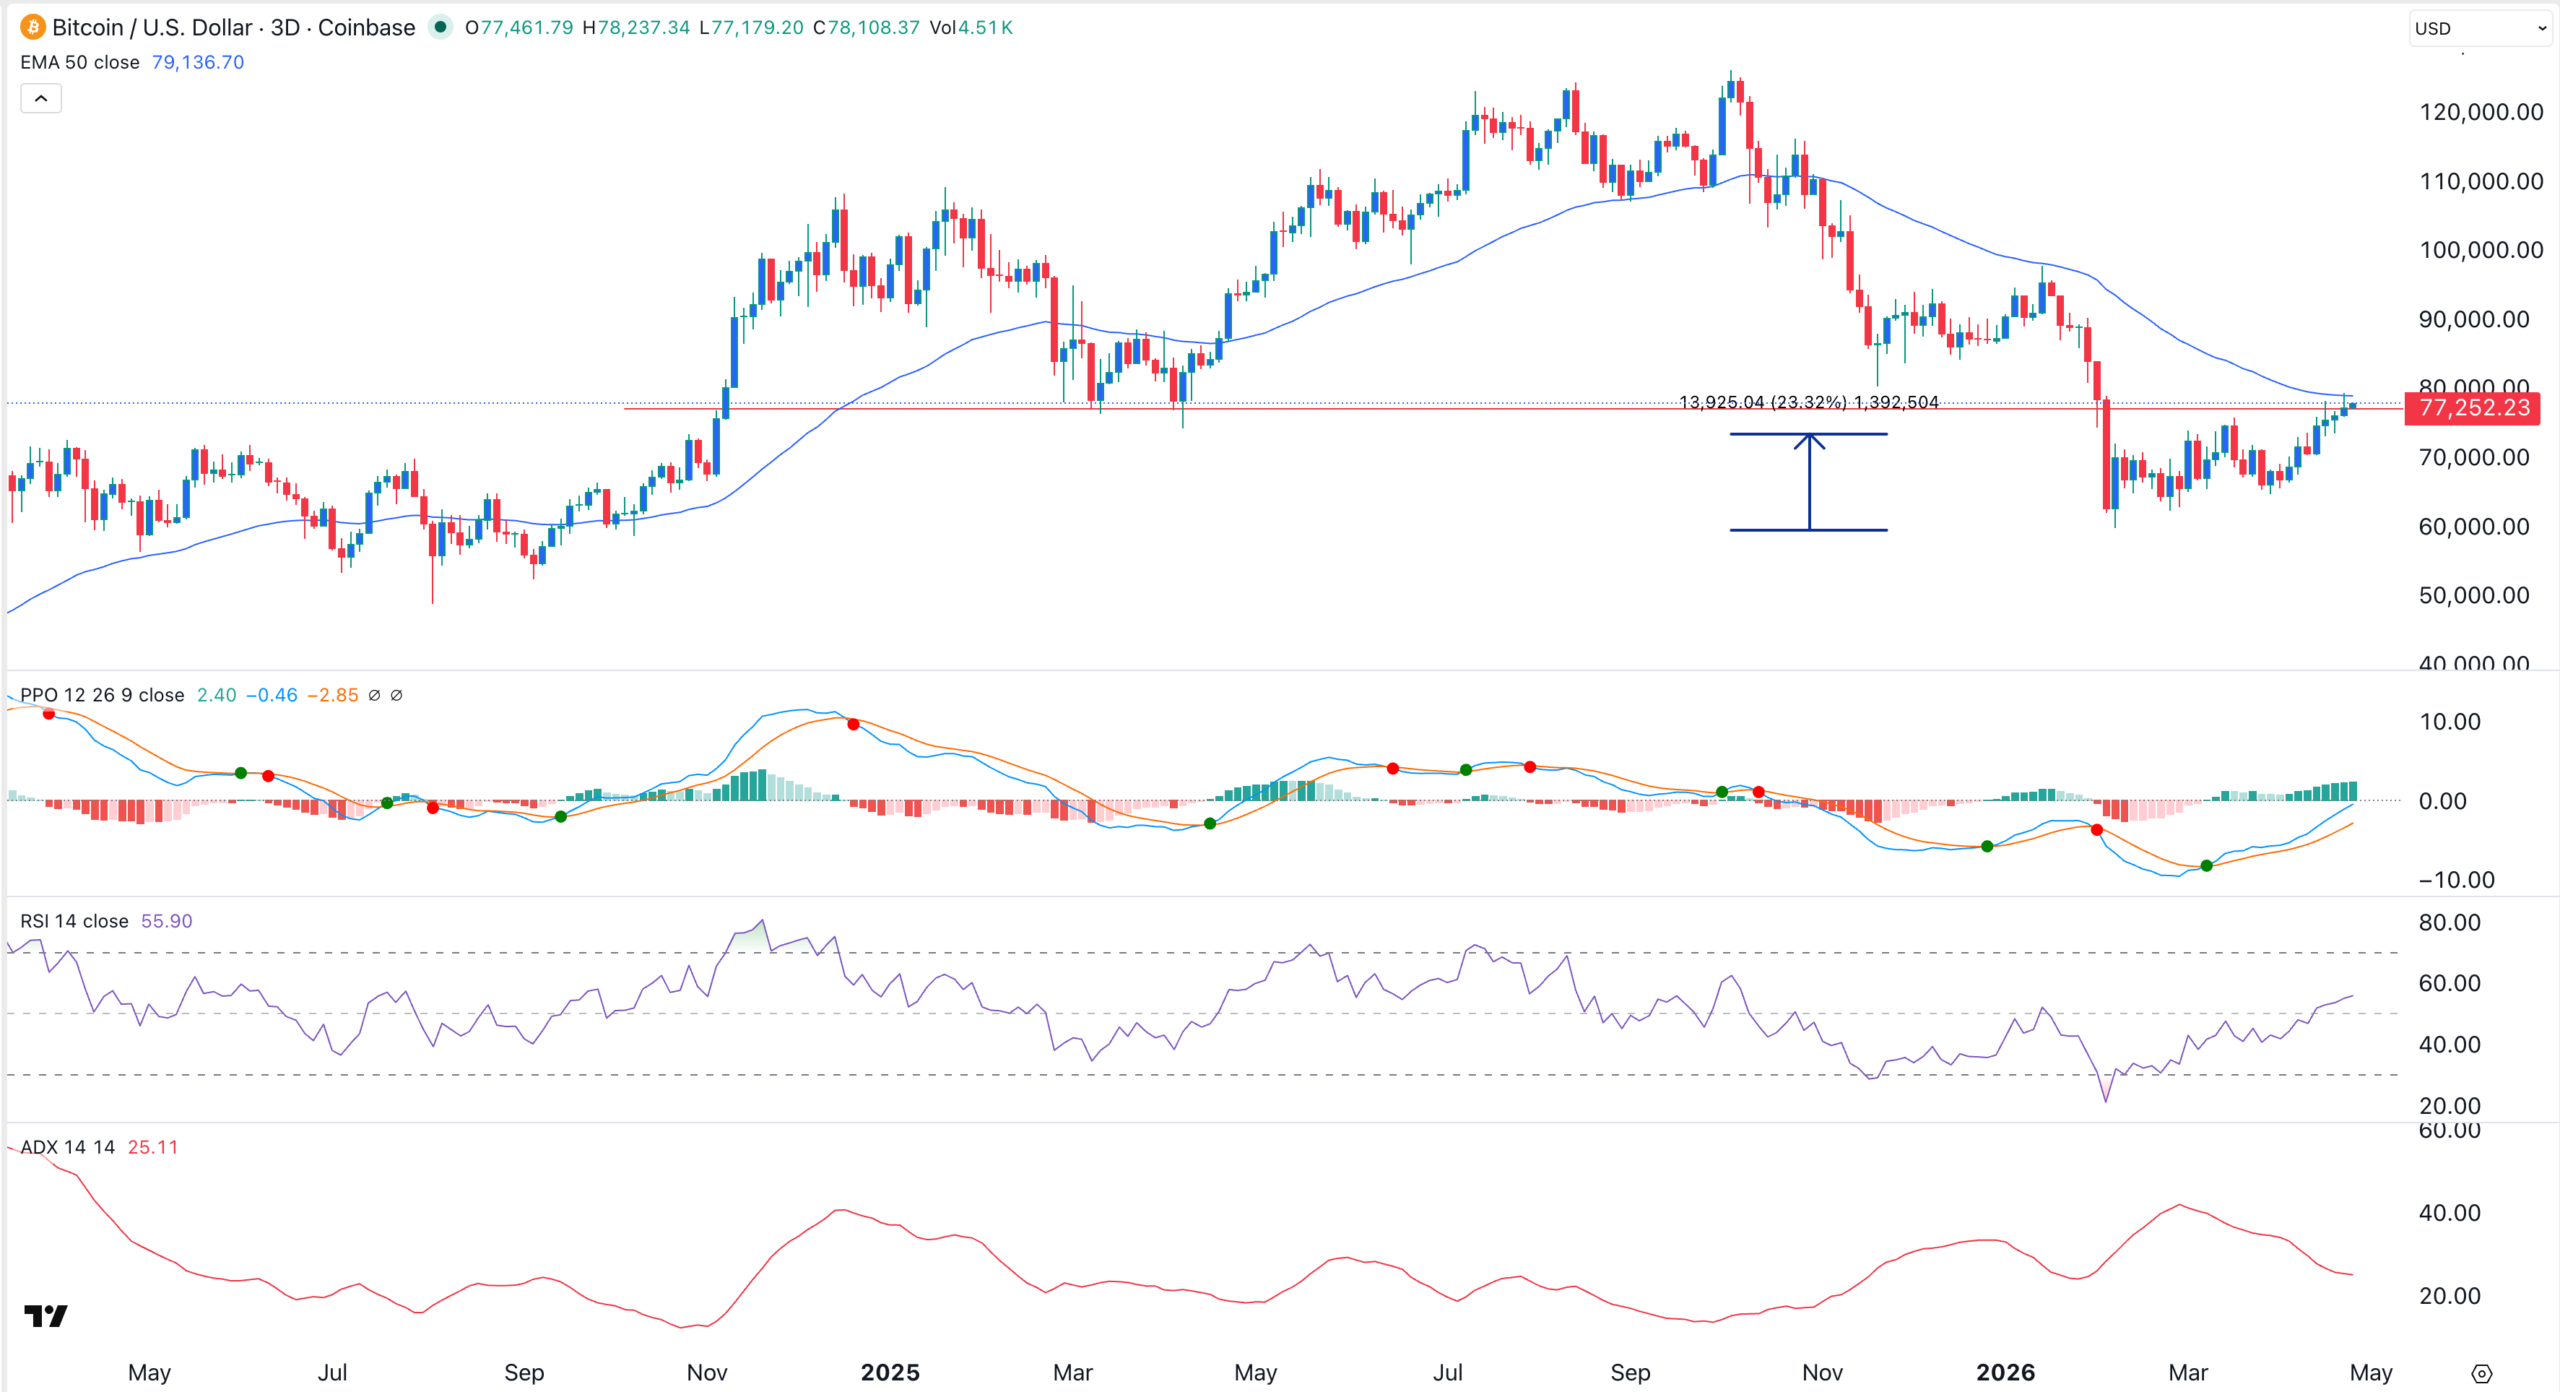Click the 60,000.00 price axis label
The image size is (2560, 1392).
[2474, 526]
